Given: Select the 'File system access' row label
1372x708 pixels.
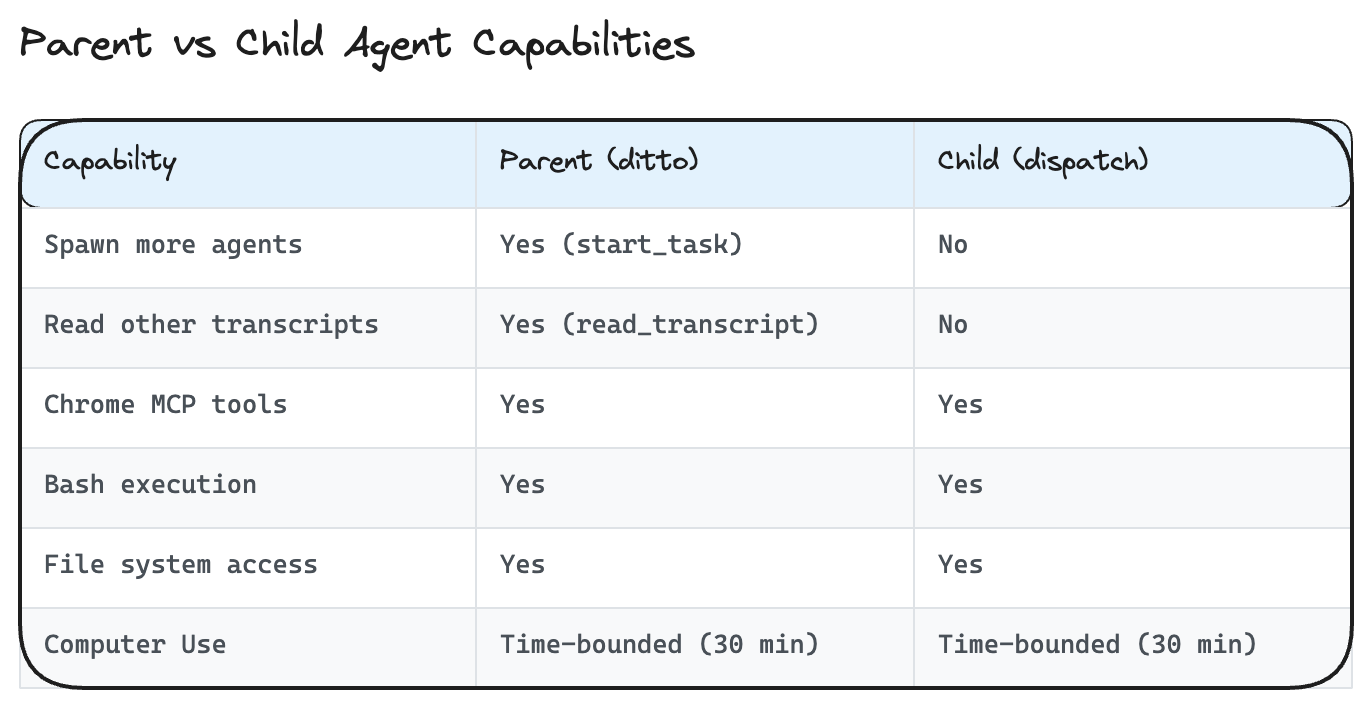Looking at the screenshot, I should pyautogui.click(x=181, y=565).
